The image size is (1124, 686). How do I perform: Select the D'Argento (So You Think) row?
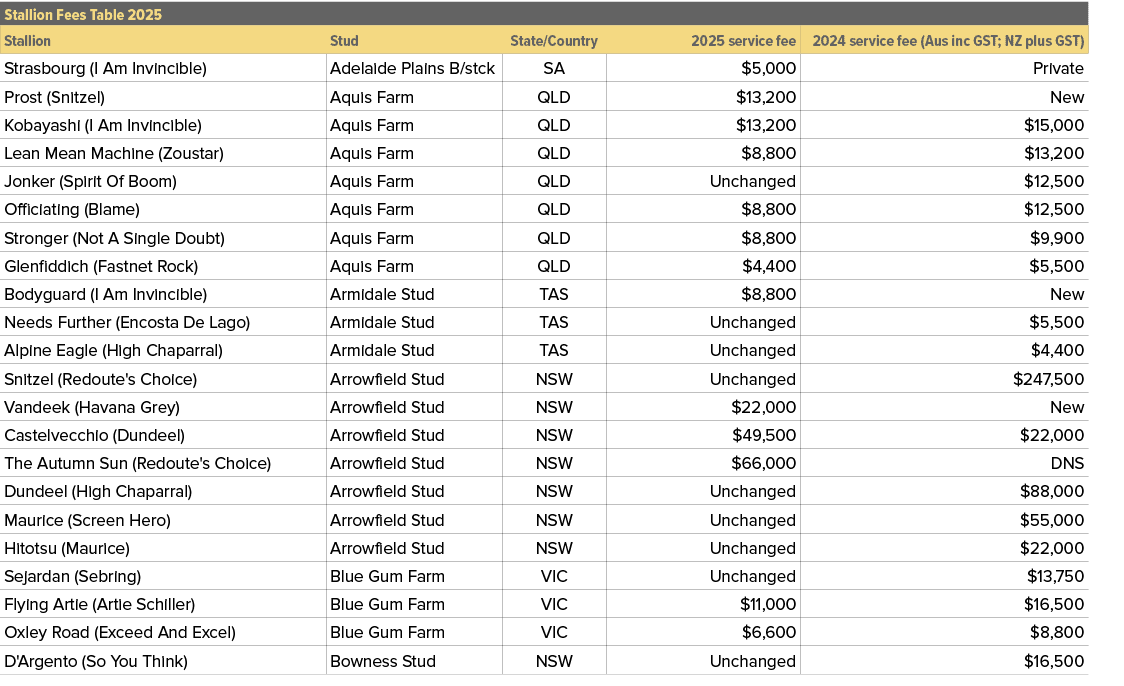tap(79, 661)
